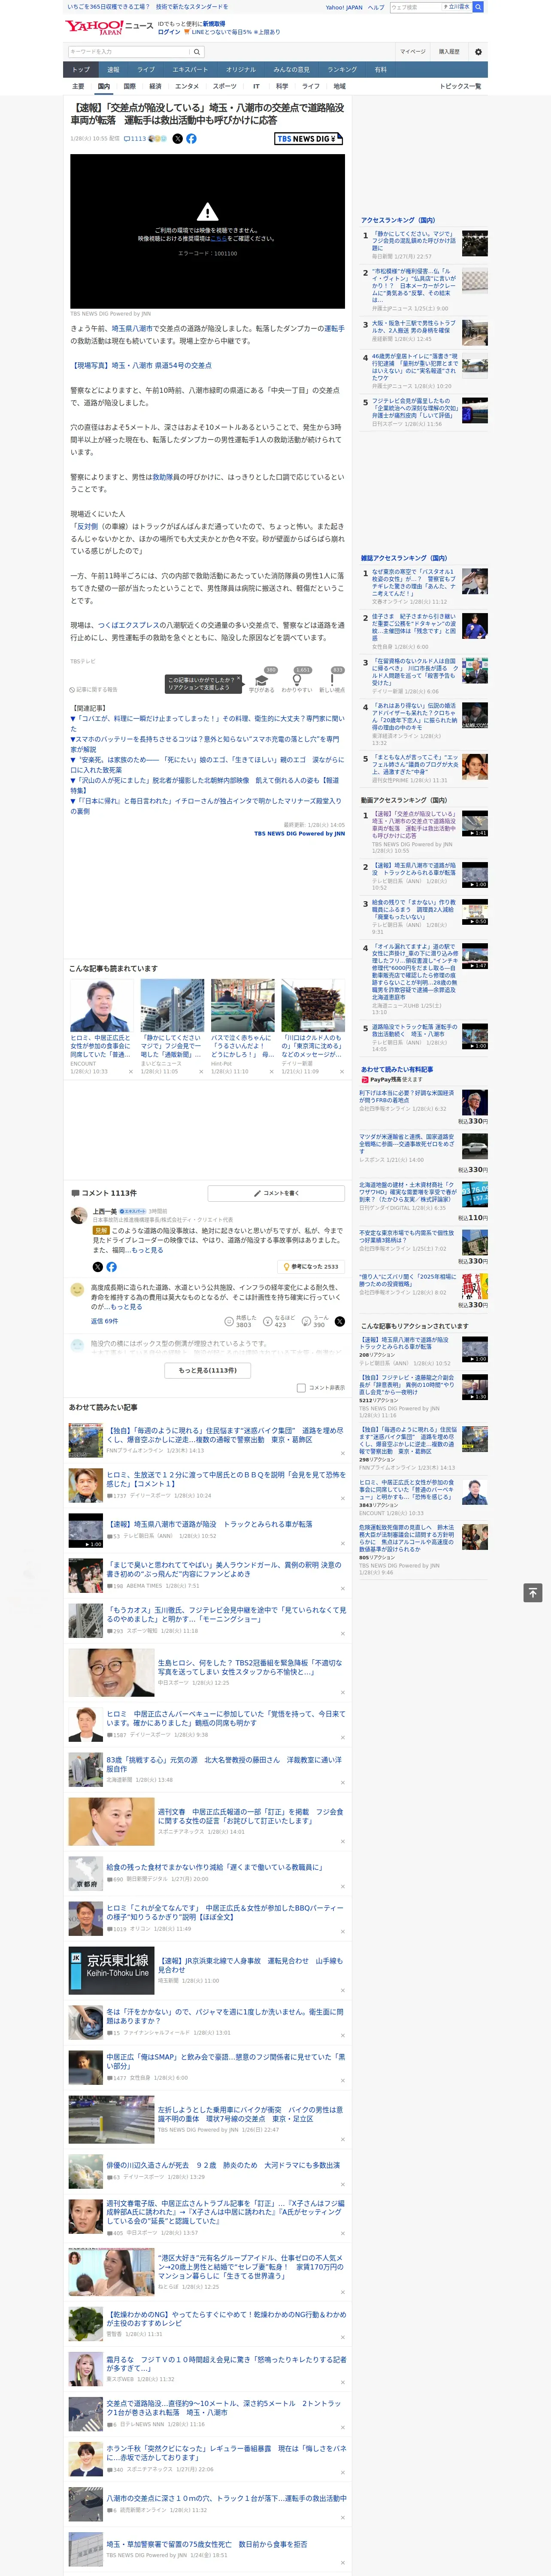Open the ヘルプ link
Viewport: 551px width, 2576px height.
pyautogui.click(x=376, y=7)
